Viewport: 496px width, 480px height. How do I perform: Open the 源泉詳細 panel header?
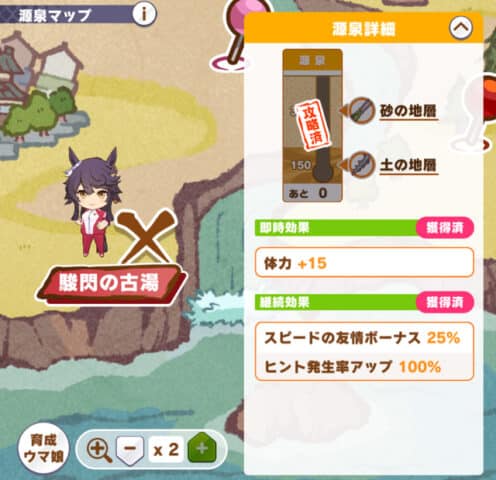pos(363,28)
